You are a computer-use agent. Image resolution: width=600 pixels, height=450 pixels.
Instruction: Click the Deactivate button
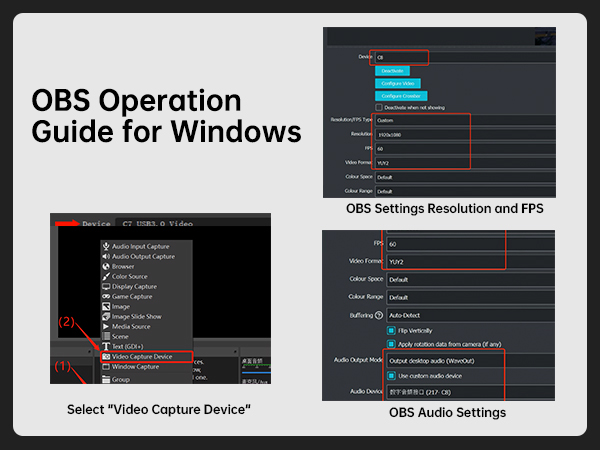click(392, 71)
